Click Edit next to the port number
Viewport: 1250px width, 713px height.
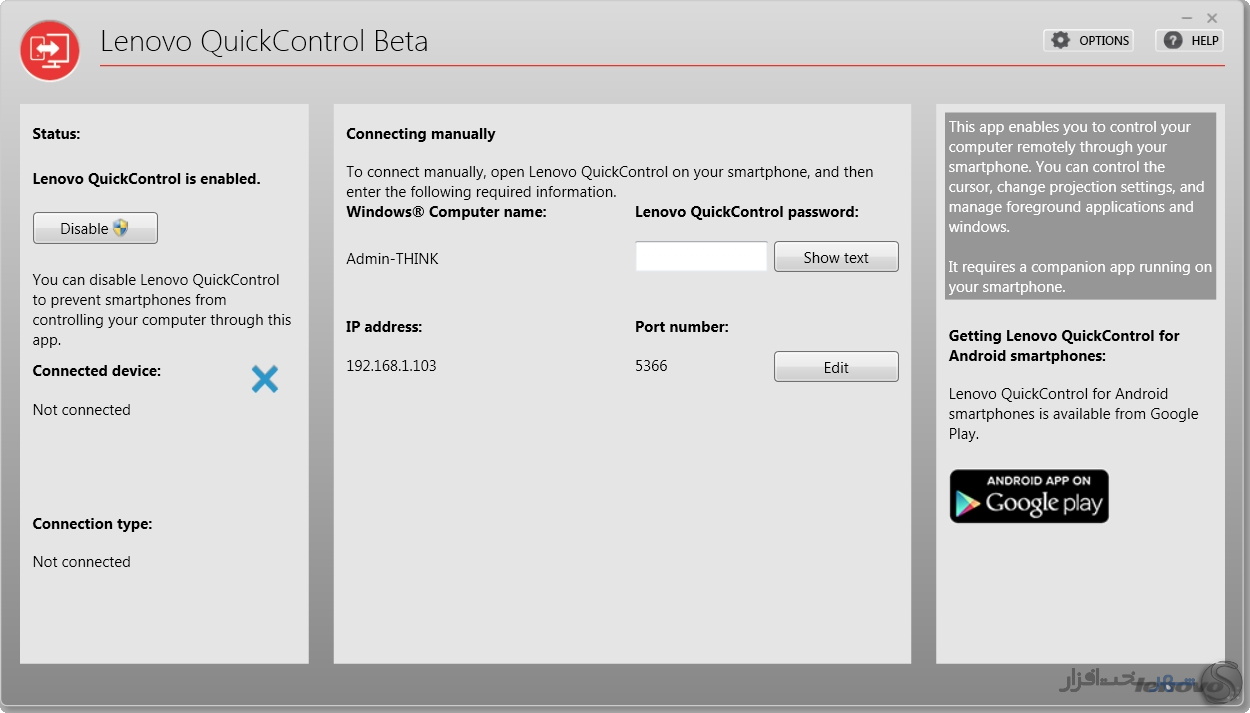tap(836, 367)
